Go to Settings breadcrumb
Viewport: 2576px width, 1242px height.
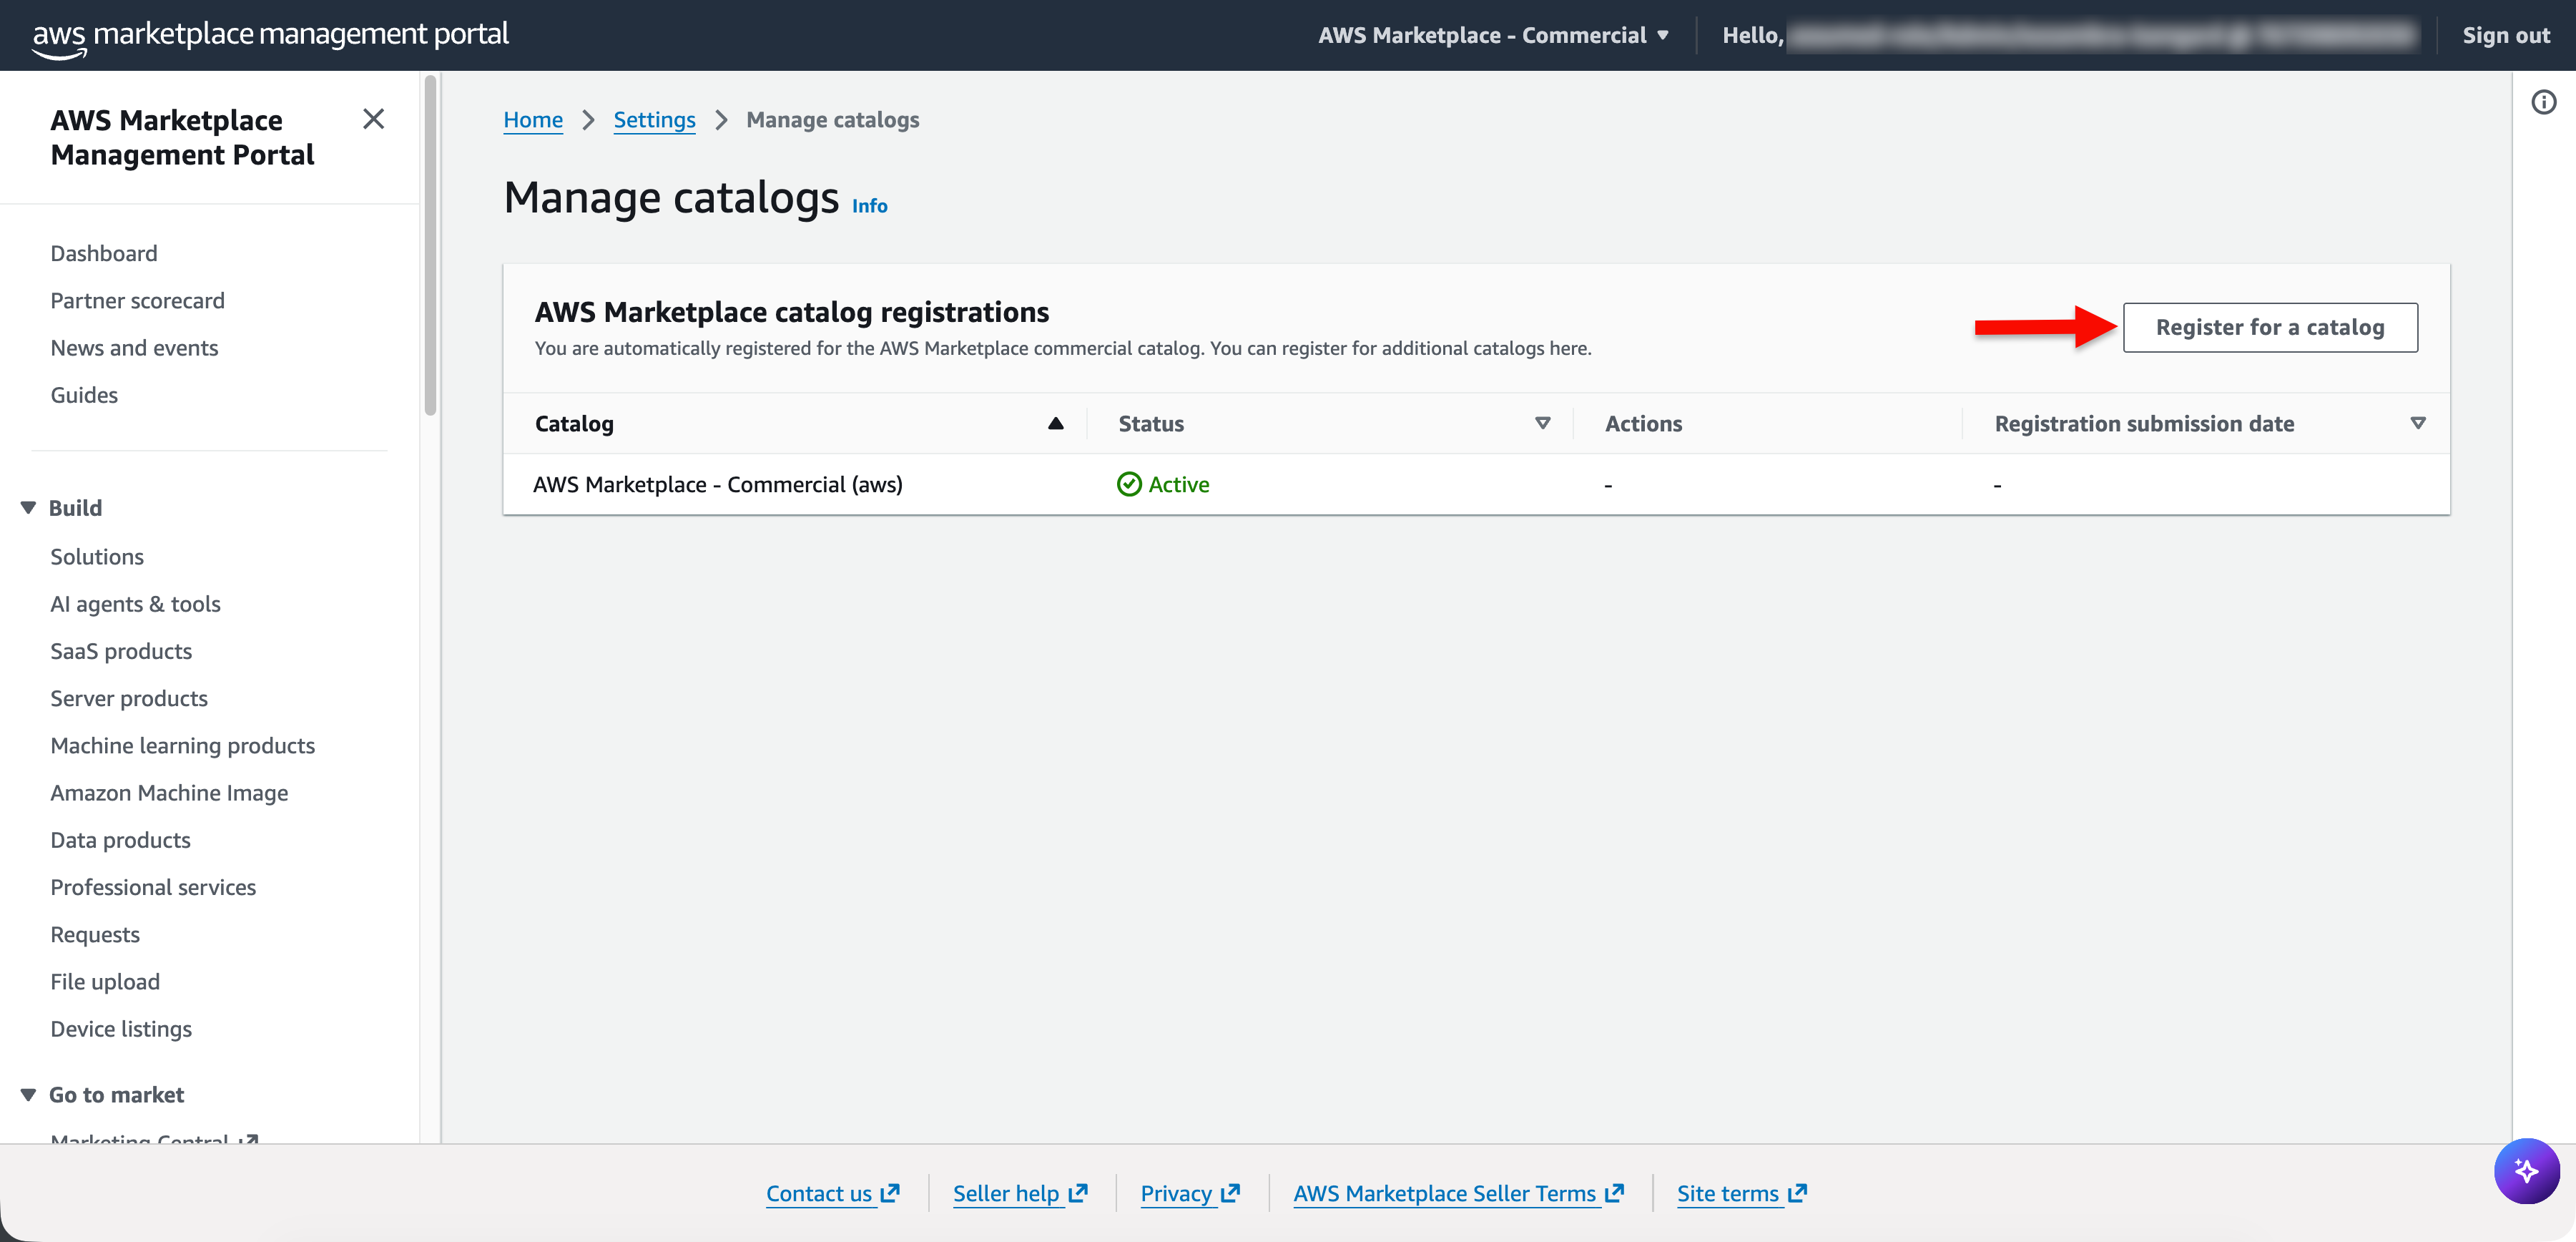tap(654, 120)
